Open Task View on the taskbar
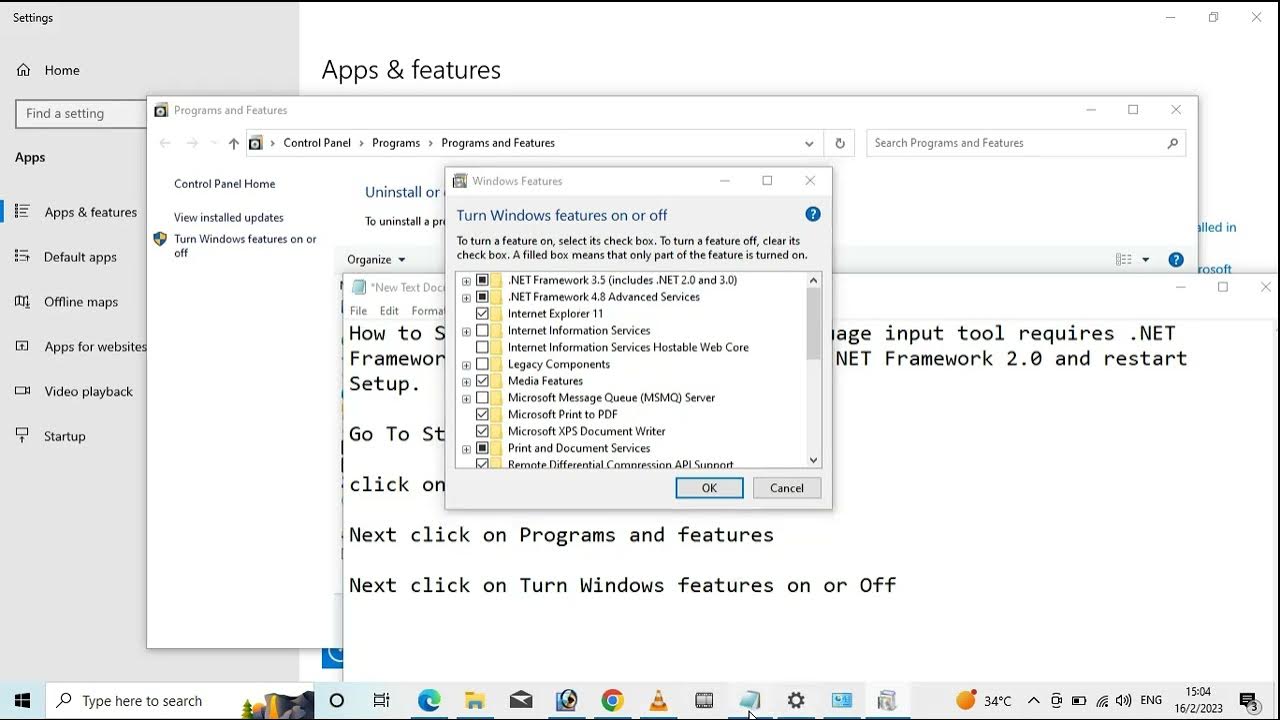 pyautogui.click(x=382, y=700)
